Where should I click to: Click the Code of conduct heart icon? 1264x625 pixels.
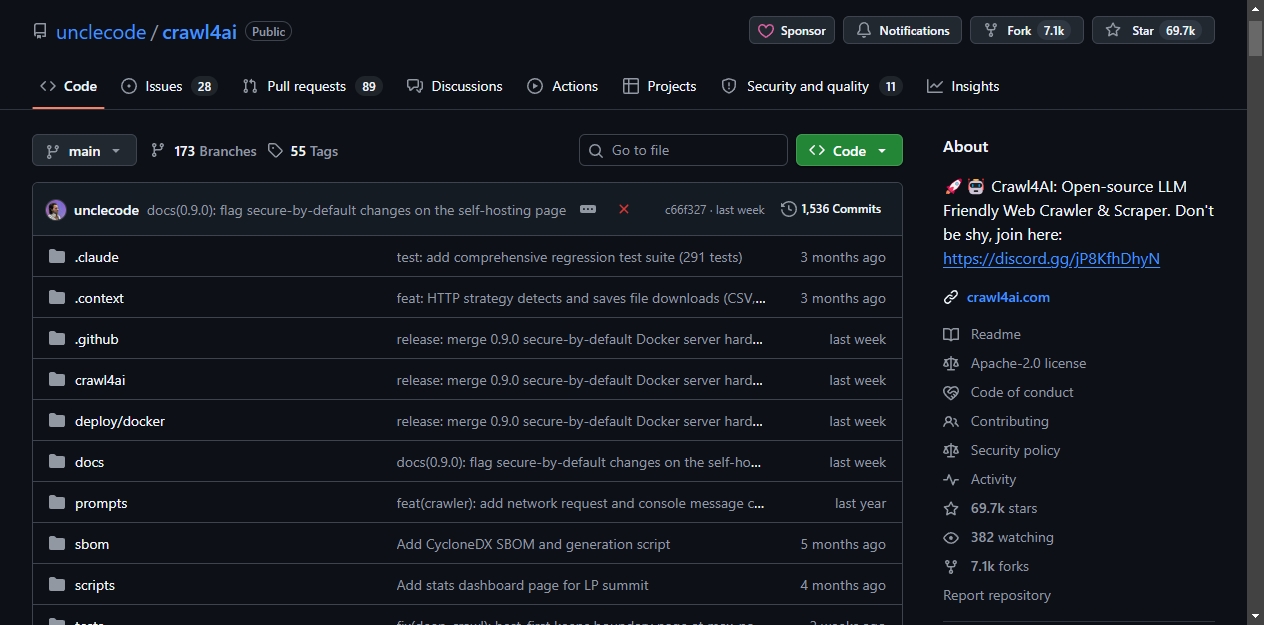[951, 392]
